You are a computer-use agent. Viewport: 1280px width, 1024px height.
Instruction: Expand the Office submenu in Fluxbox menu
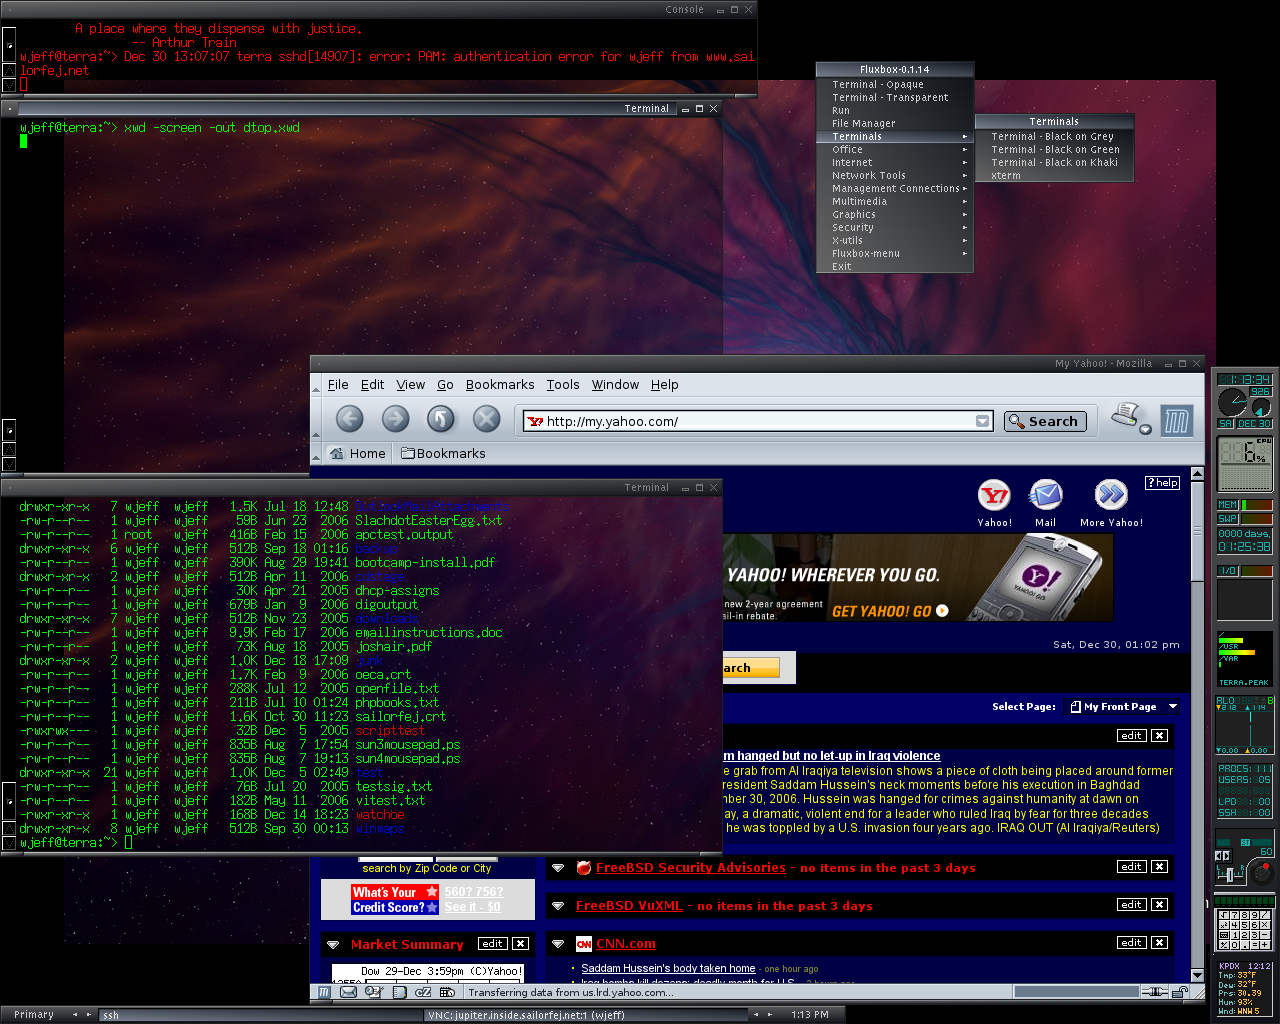(x=895, y=150)
